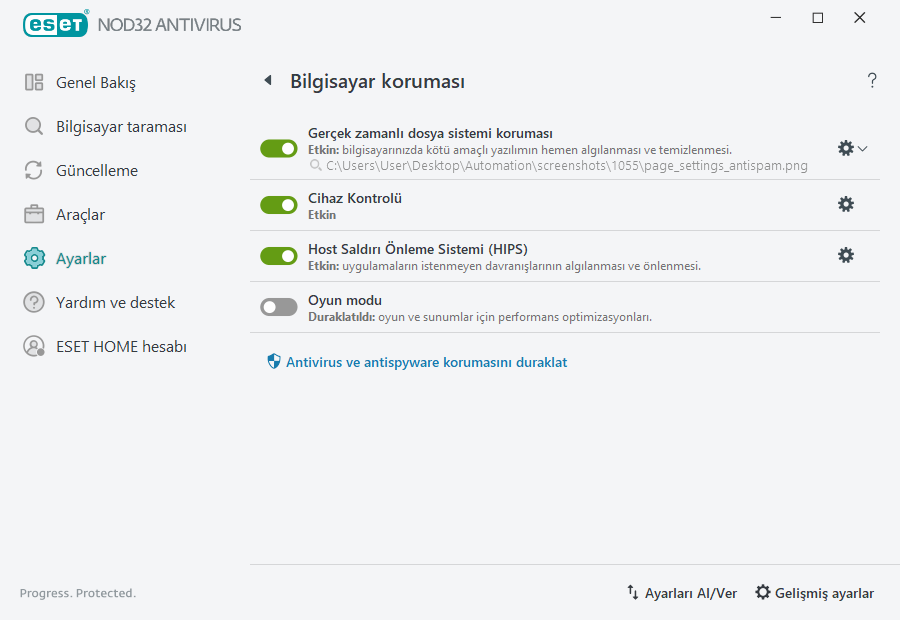Viewport: 900px width, 620px height.
Task: Disable Gerçek zamanlı dosya sistemi koruması
Action: click(x=279, y=148)
